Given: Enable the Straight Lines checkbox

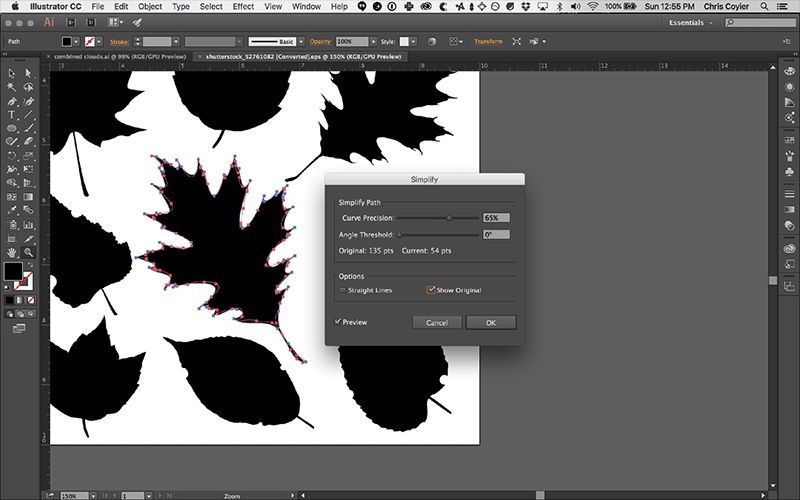Looking at the screenshot, I should coord(343,290).
